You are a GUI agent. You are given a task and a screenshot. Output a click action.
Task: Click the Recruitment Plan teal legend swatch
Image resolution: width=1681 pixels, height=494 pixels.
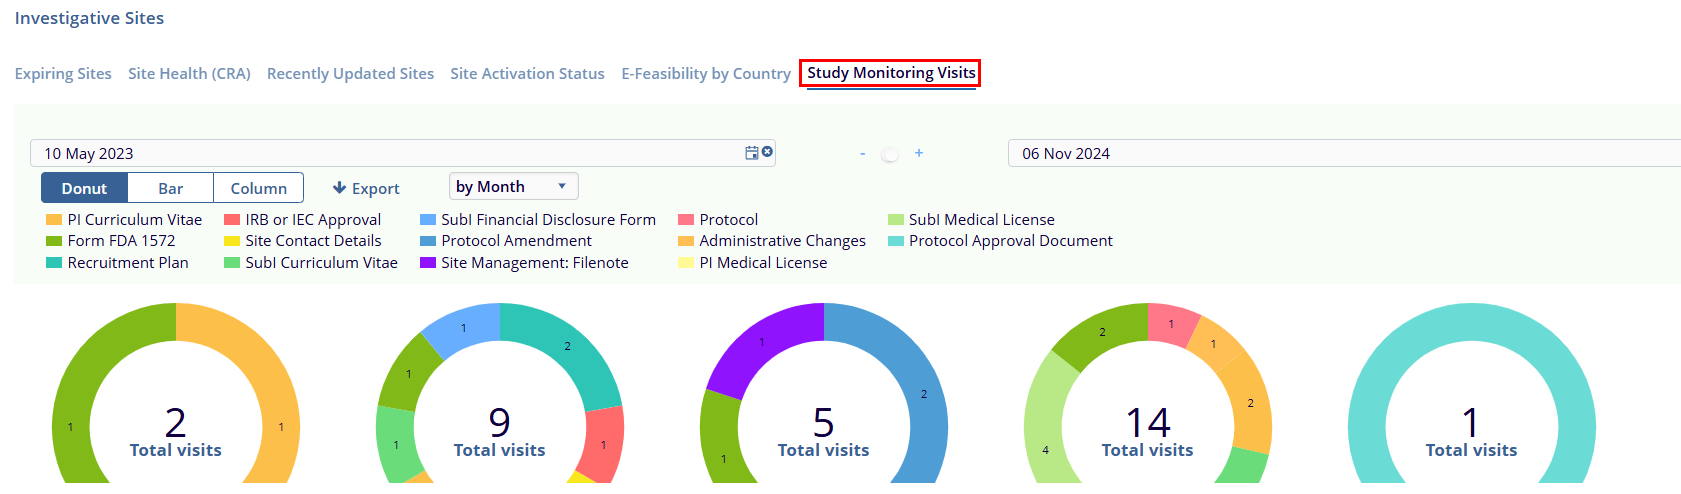tap(54, 263)
